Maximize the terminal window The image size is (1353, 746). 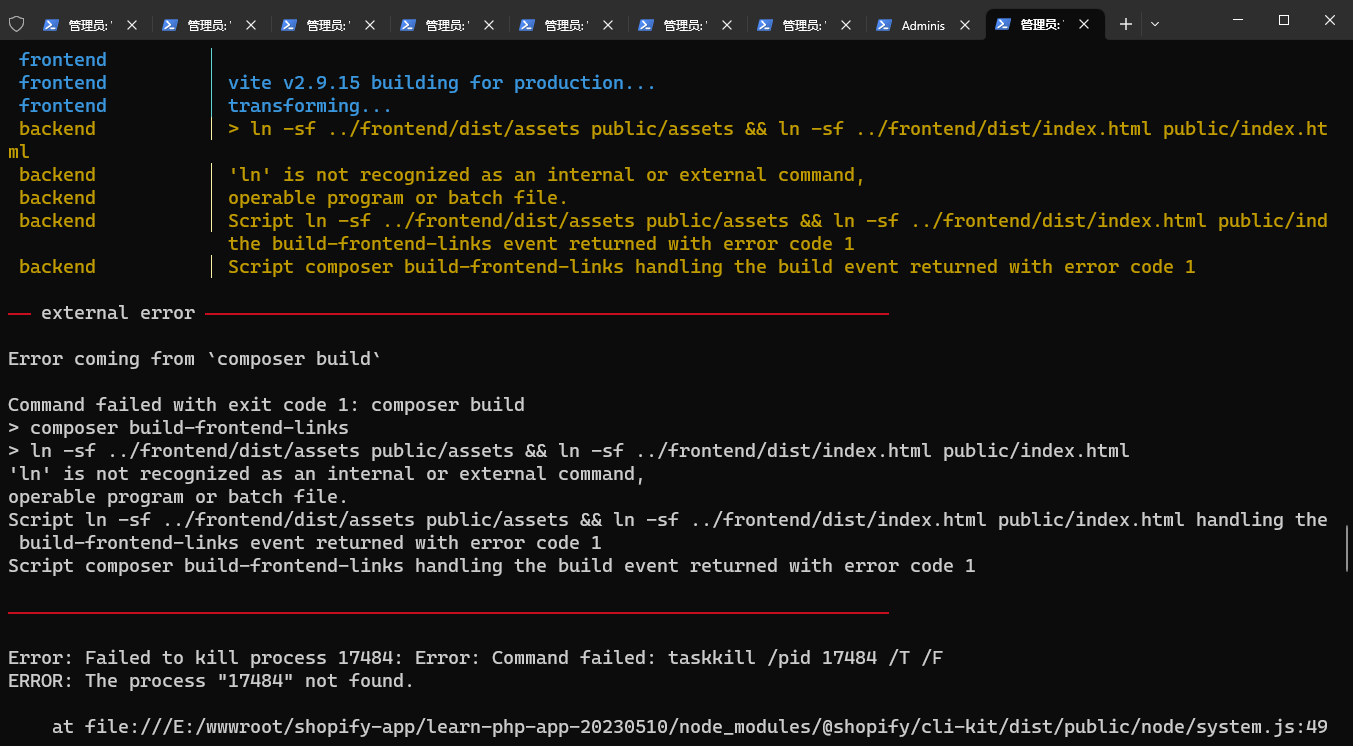click(1284, 20)
